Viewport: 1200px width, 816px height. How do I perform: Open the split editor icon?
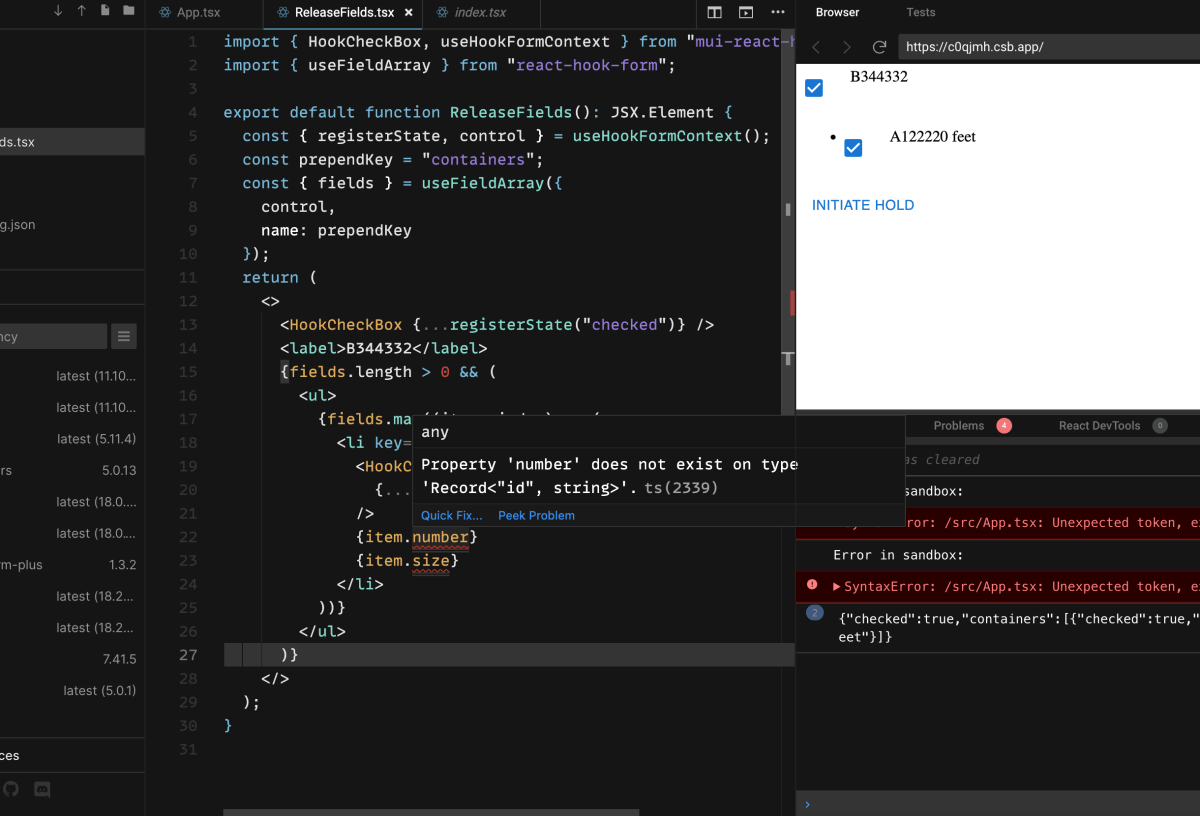coord(714,12)
